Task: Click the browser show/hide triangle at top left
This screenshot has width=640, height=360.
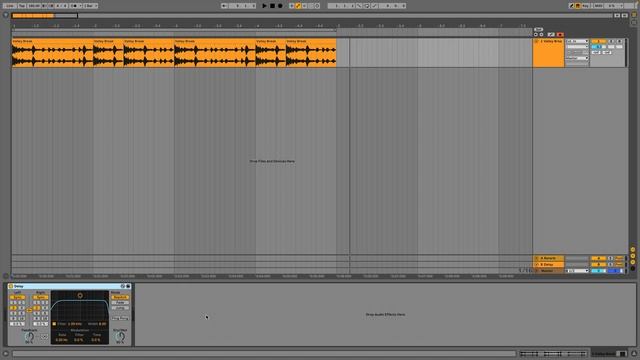Action: (x=5, y=15)
